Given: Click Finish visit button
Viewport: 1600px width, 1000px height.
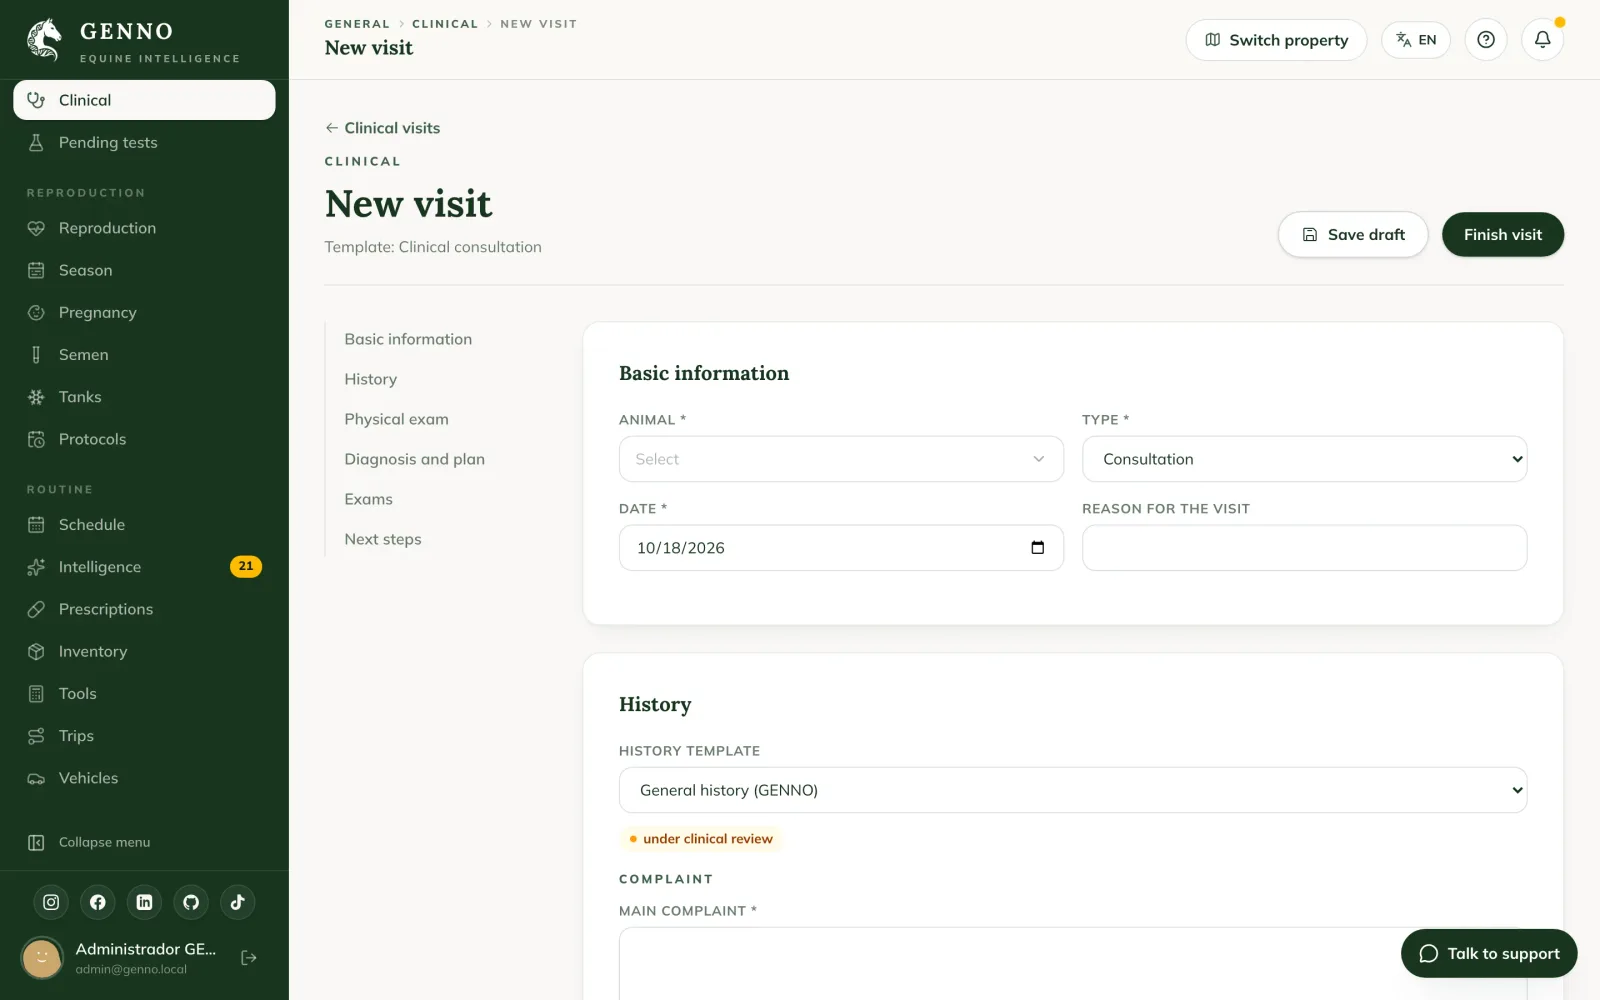Looking at the screenshot, I should [x=1503, y=234].
